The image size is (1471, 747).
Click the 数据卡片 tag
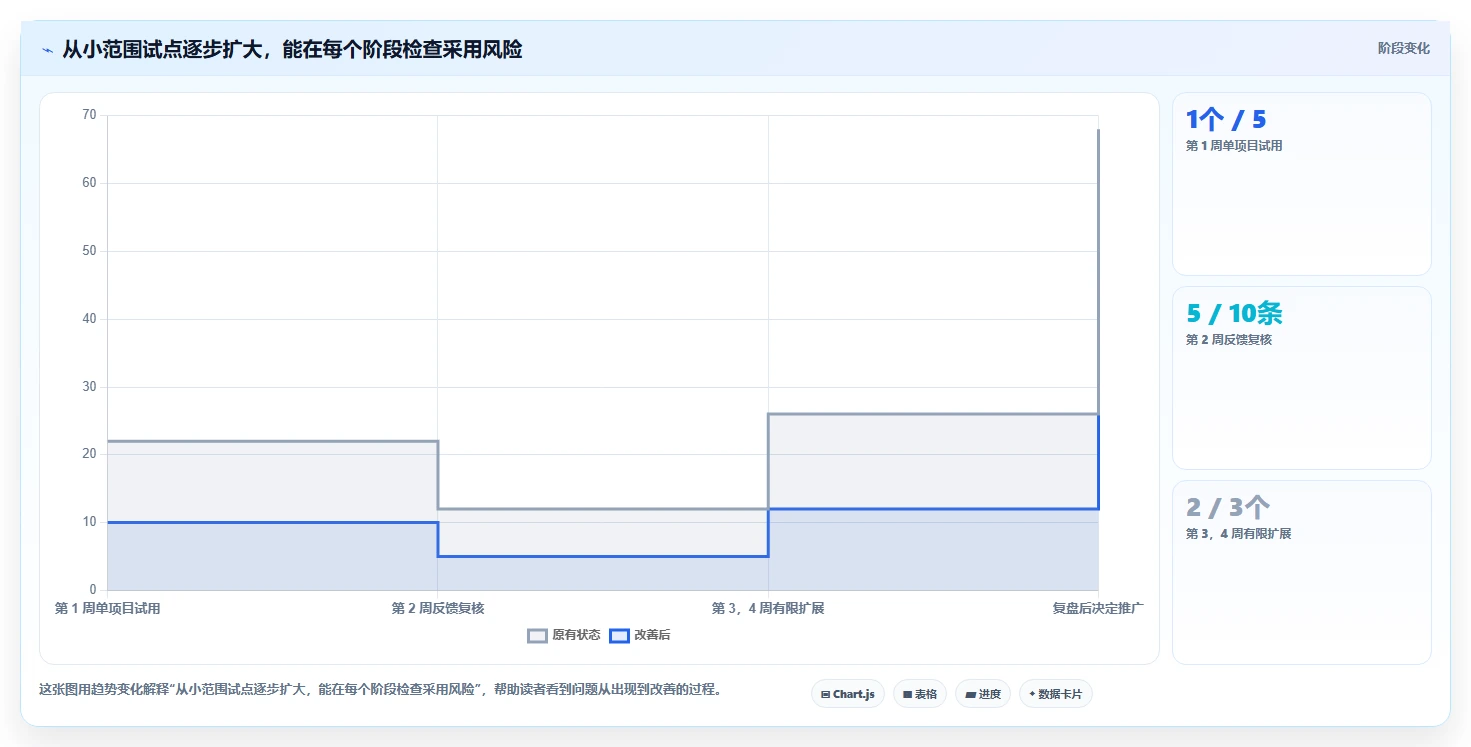pyautogui.click(x=1055, y=694)
